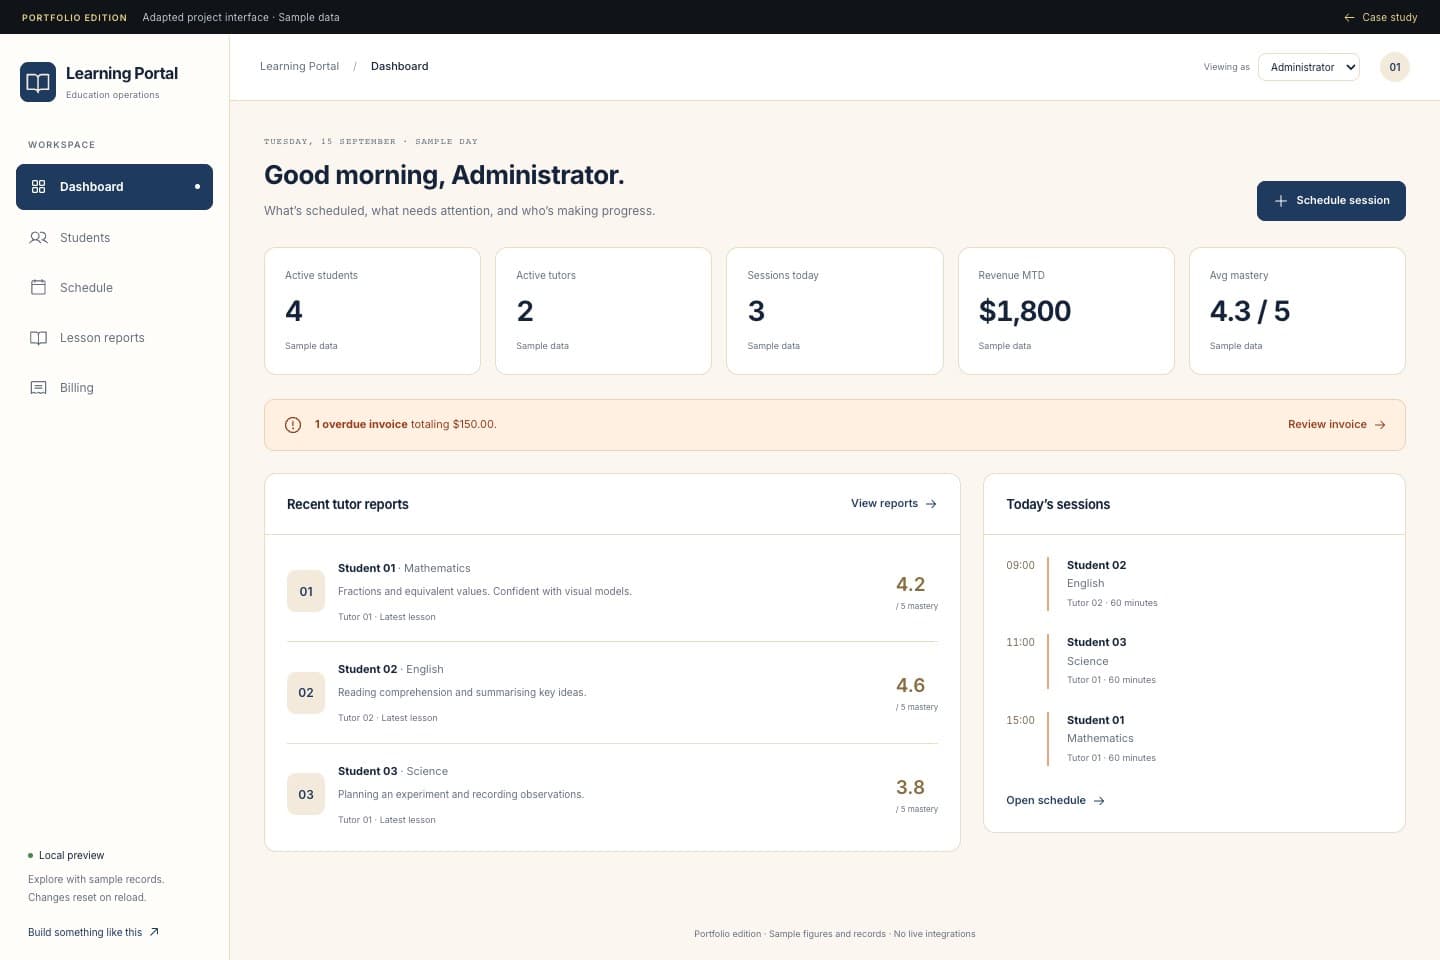This screenshot has width=1440, height=960.
Task: Click the Dashboard grid icon in the sidebar
Action: pos(39,187)
